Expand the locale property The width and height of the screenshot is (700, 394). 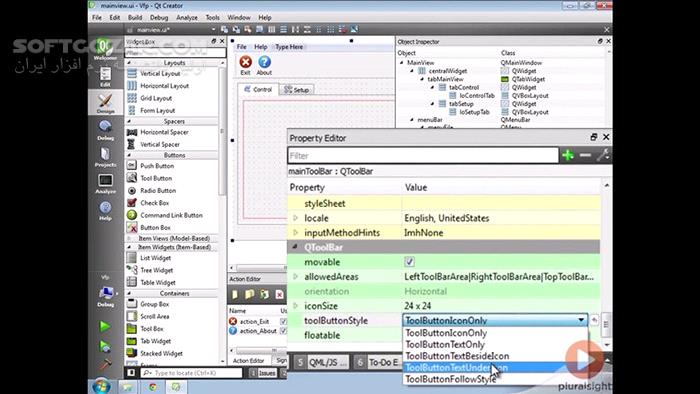pos(295,218)
